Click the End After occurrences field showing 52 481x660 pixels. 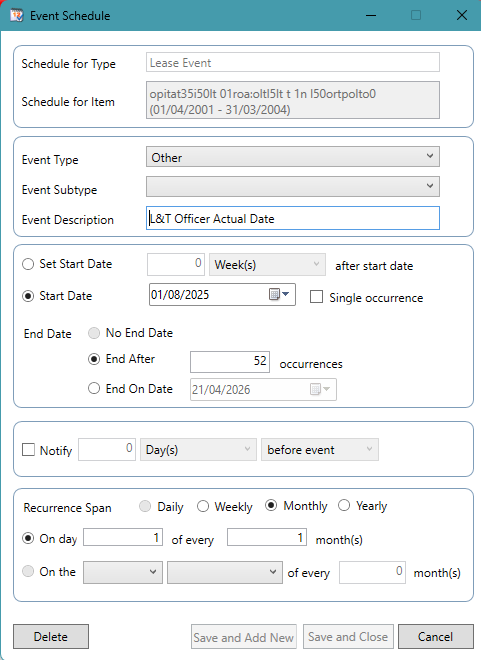point(230,362)
